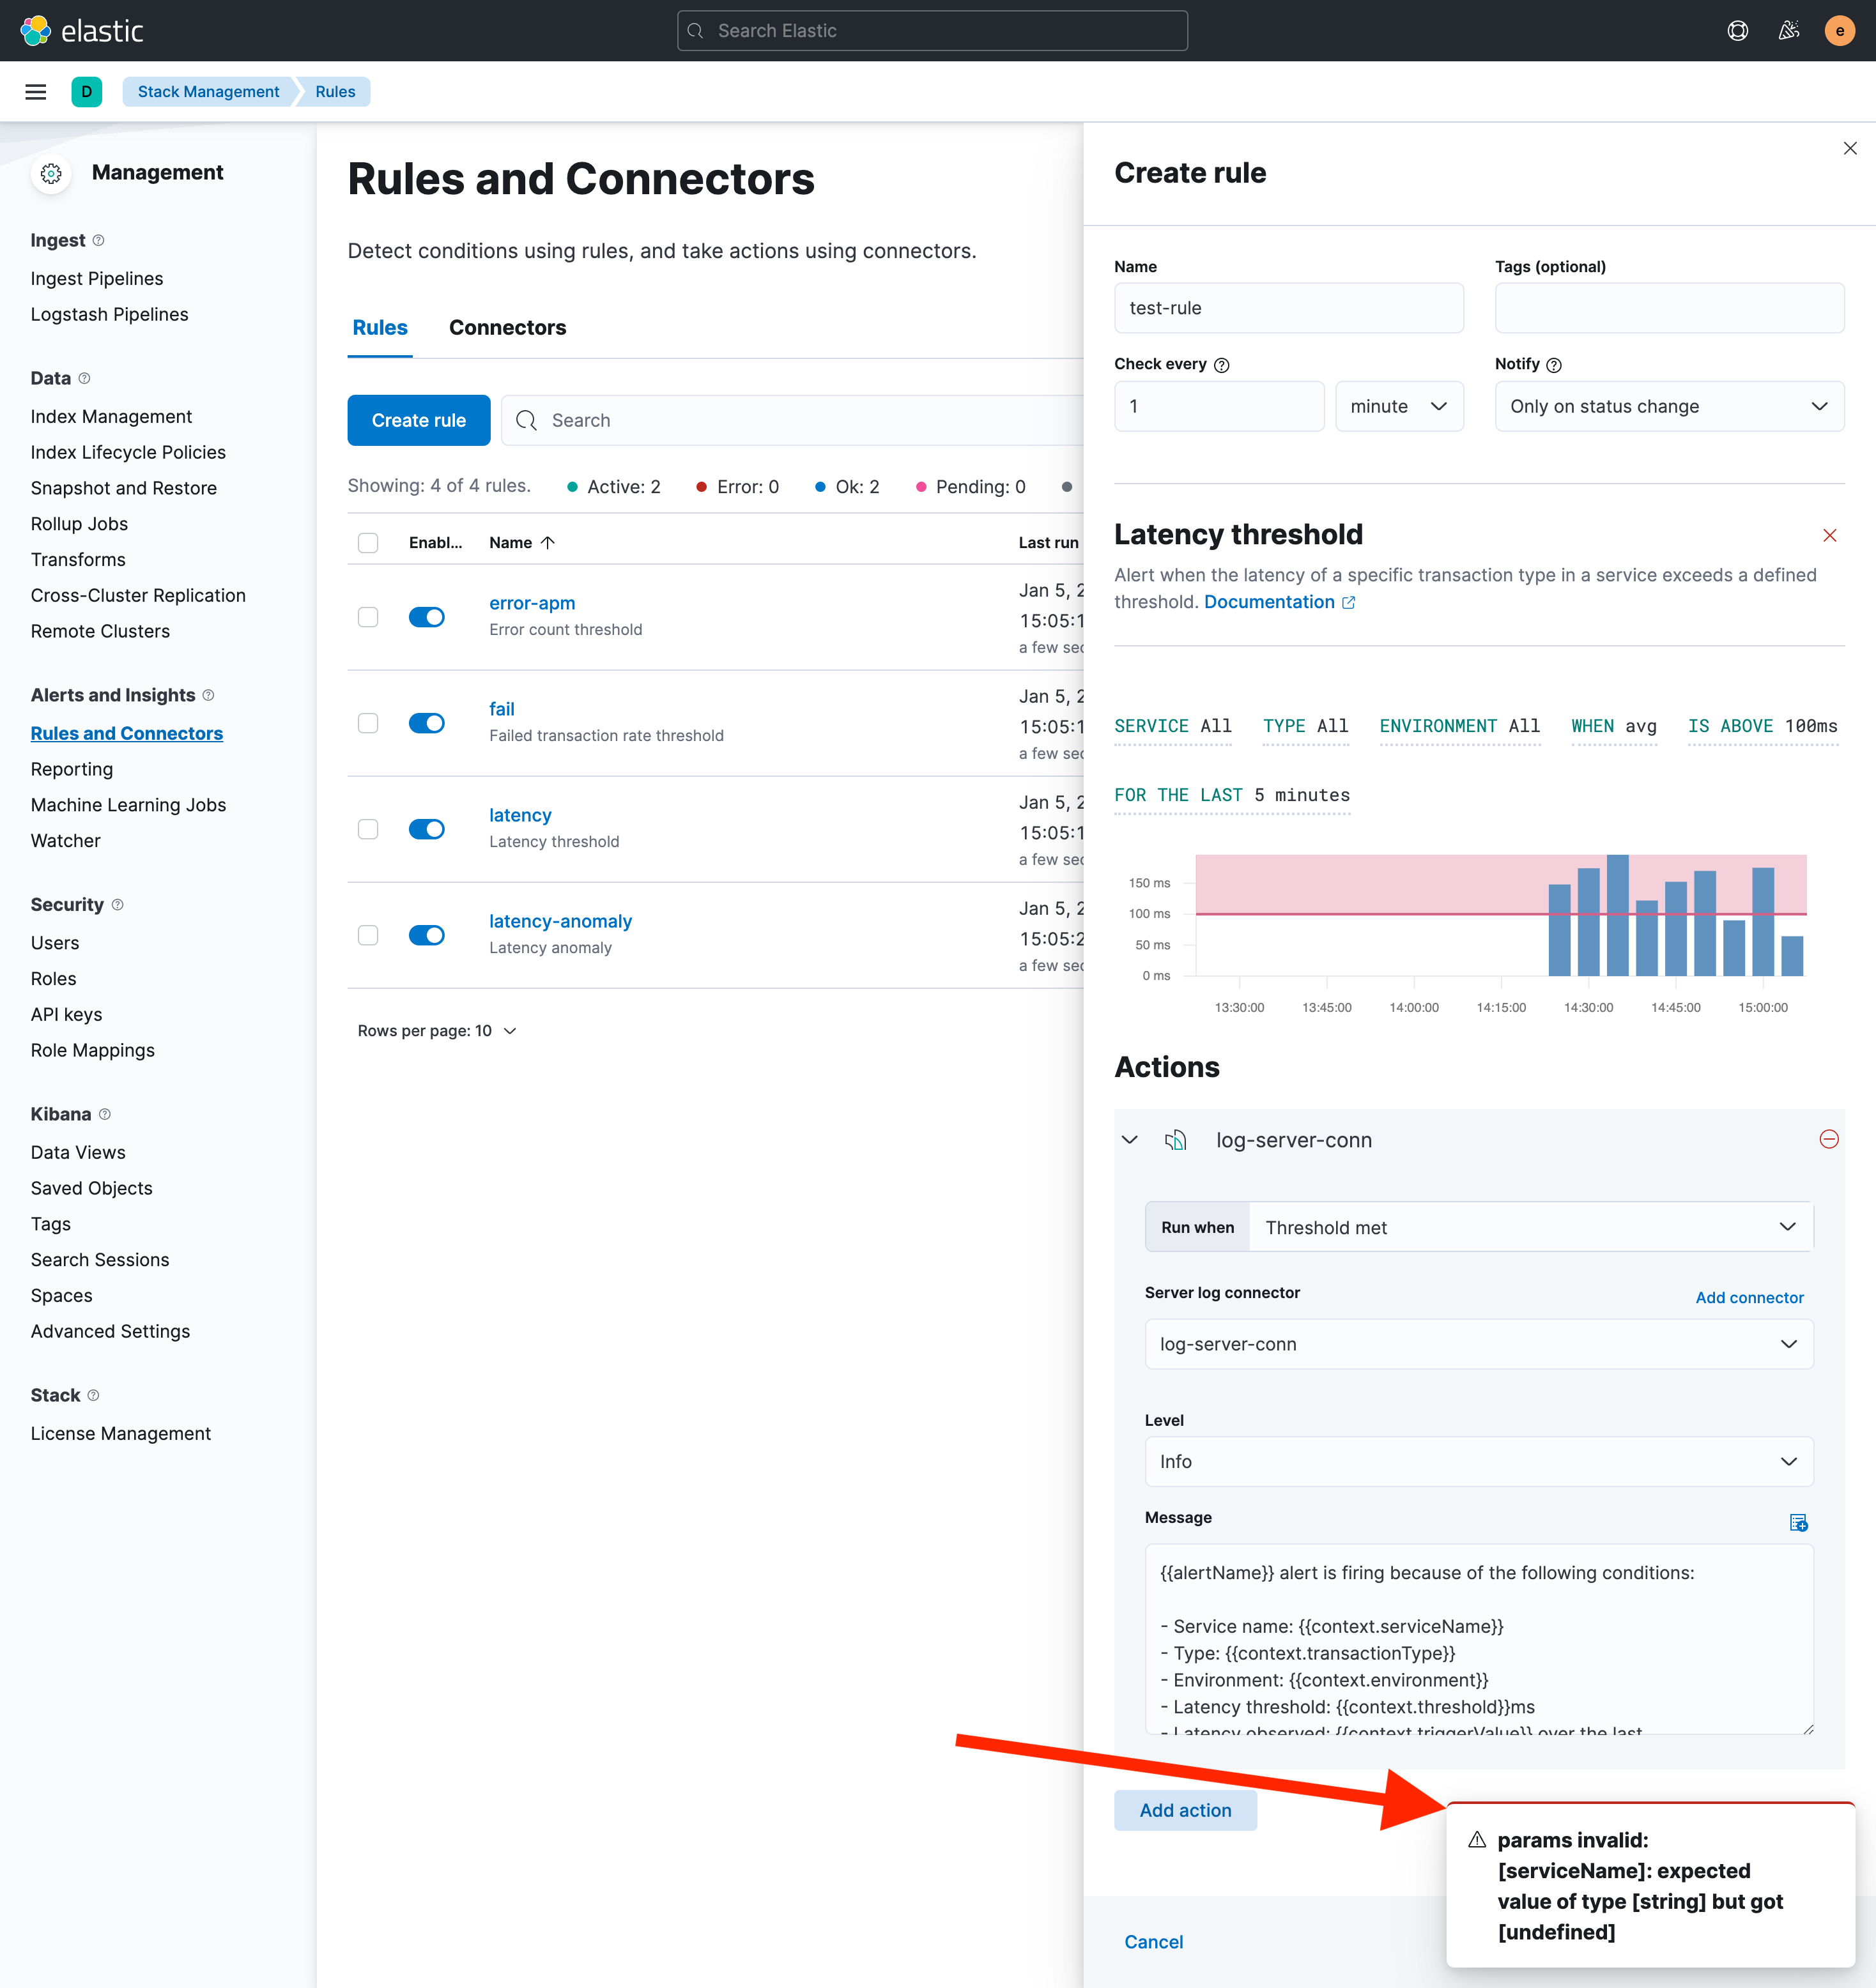Viewport: 1876px width, 1988px height.
Task: Open the help menu in top bar
Action: [x=1738, y=30]
